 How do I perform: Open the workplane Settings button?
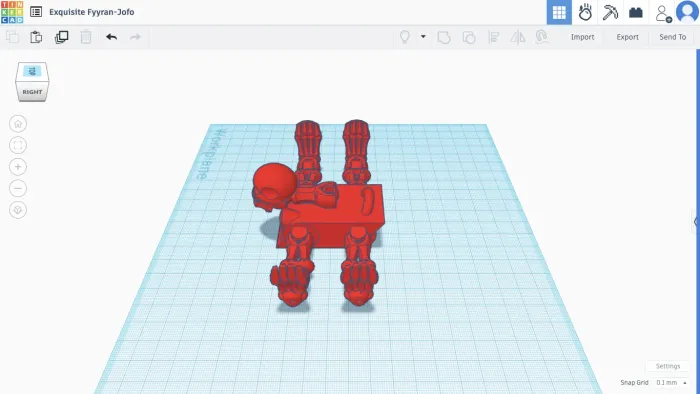tap(668, 366)
